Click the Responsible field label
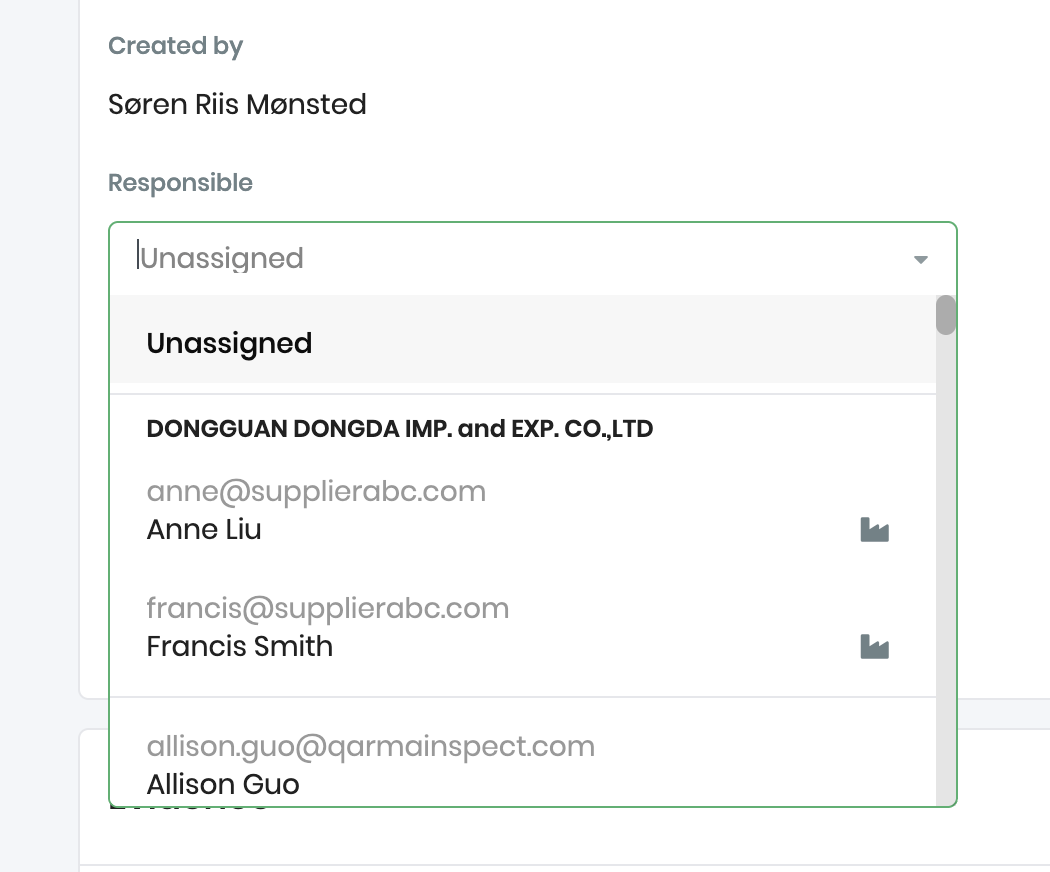The width and height of the screenshot is (1050, 872). [x=180, y=183]
